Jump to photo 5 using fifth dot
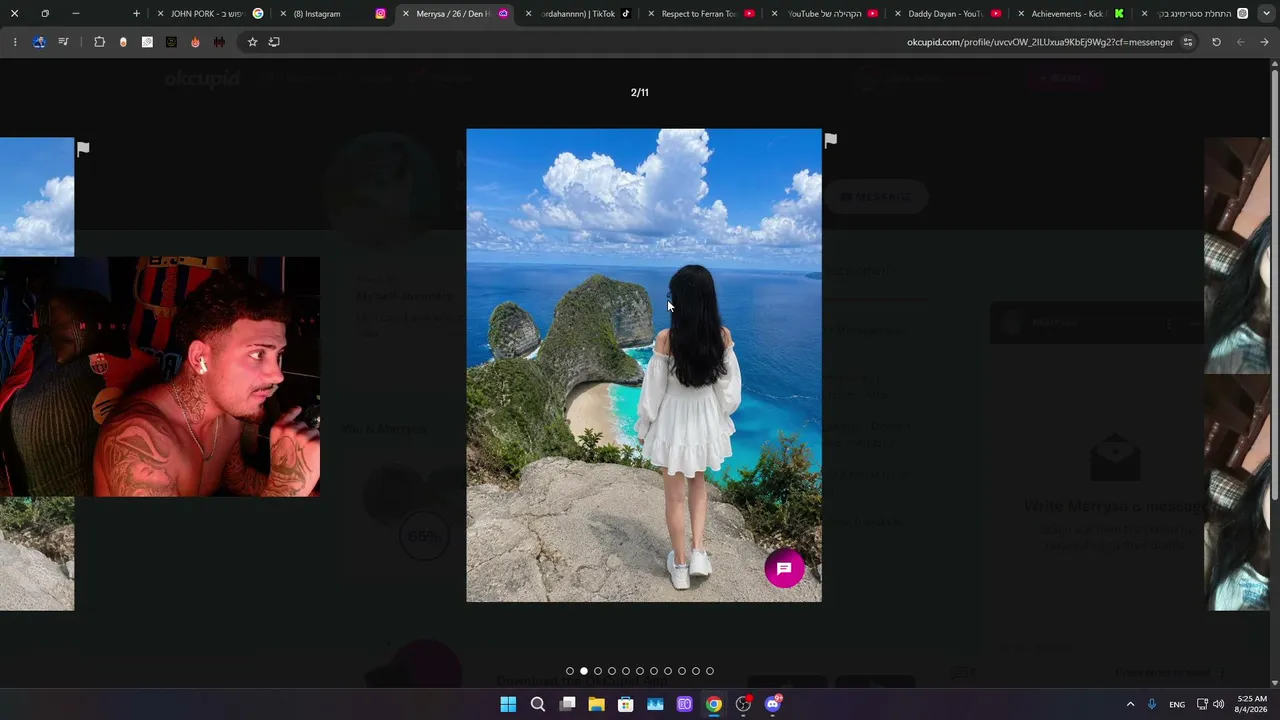Image resolution: width=1280 pixels, height=720 pixels. (x=626, y=671)
